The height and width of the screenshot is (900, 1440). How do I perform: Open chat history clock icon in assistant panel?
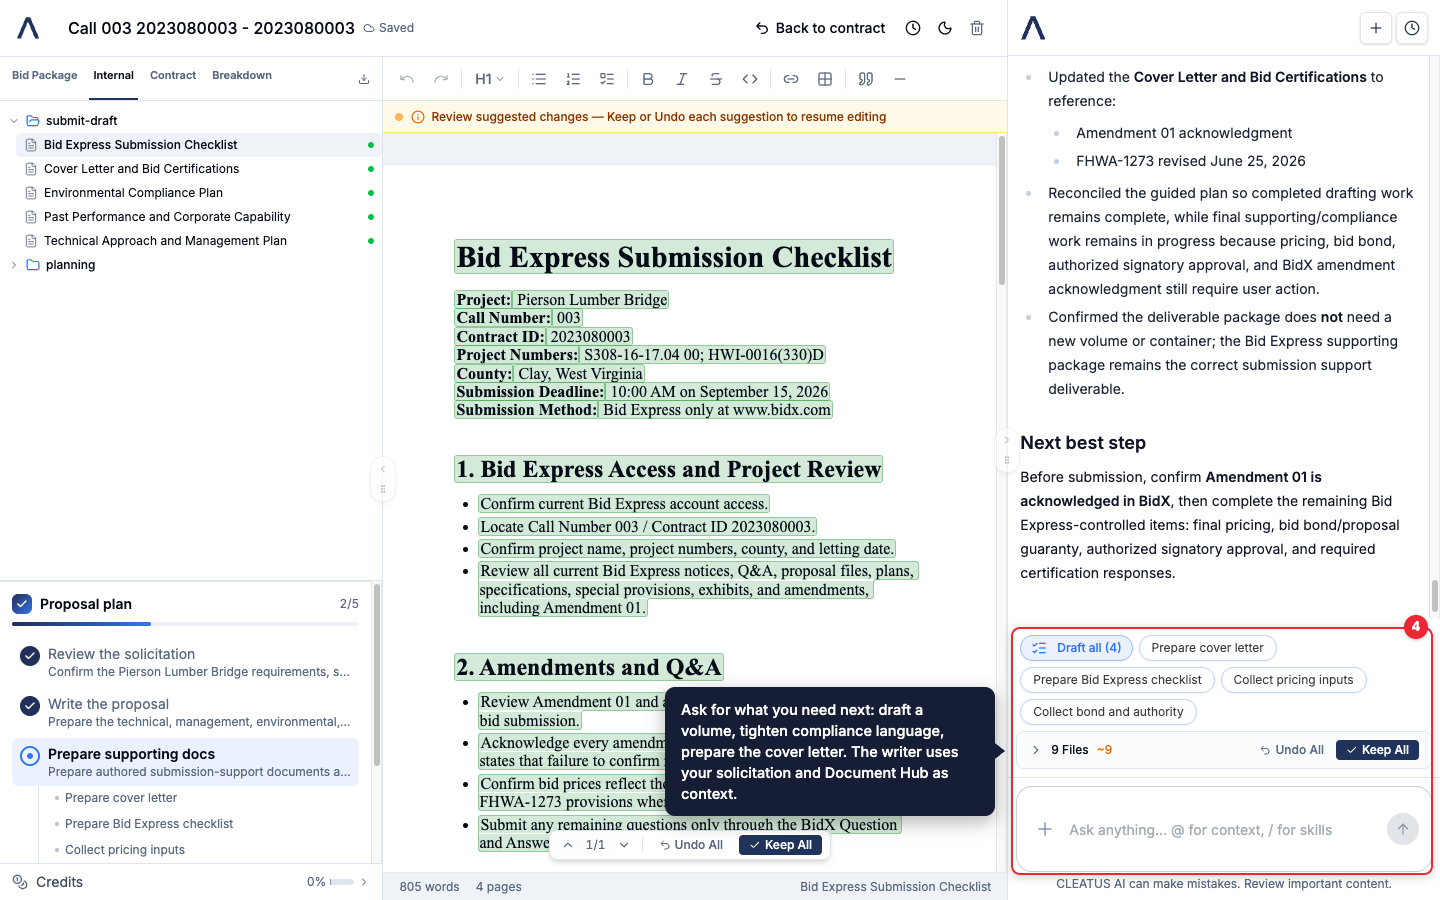(x=1412, y=28)
